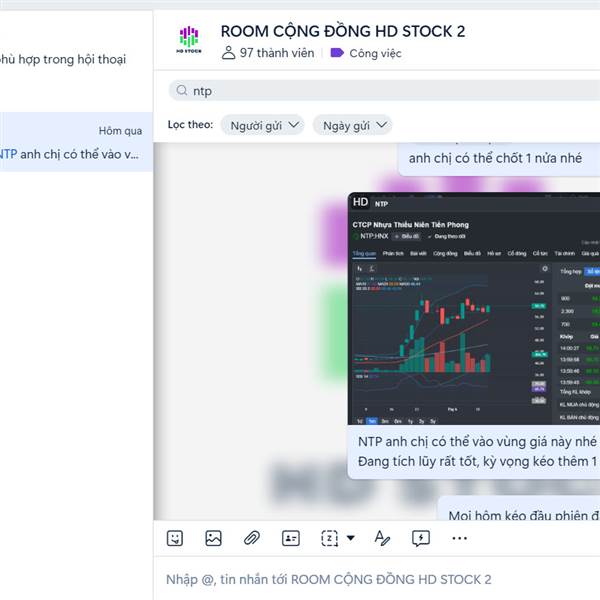Screen dimensions: 600x600
Task: Expand the Ngày gửi filter dropdown
Action: coord(352,125)
